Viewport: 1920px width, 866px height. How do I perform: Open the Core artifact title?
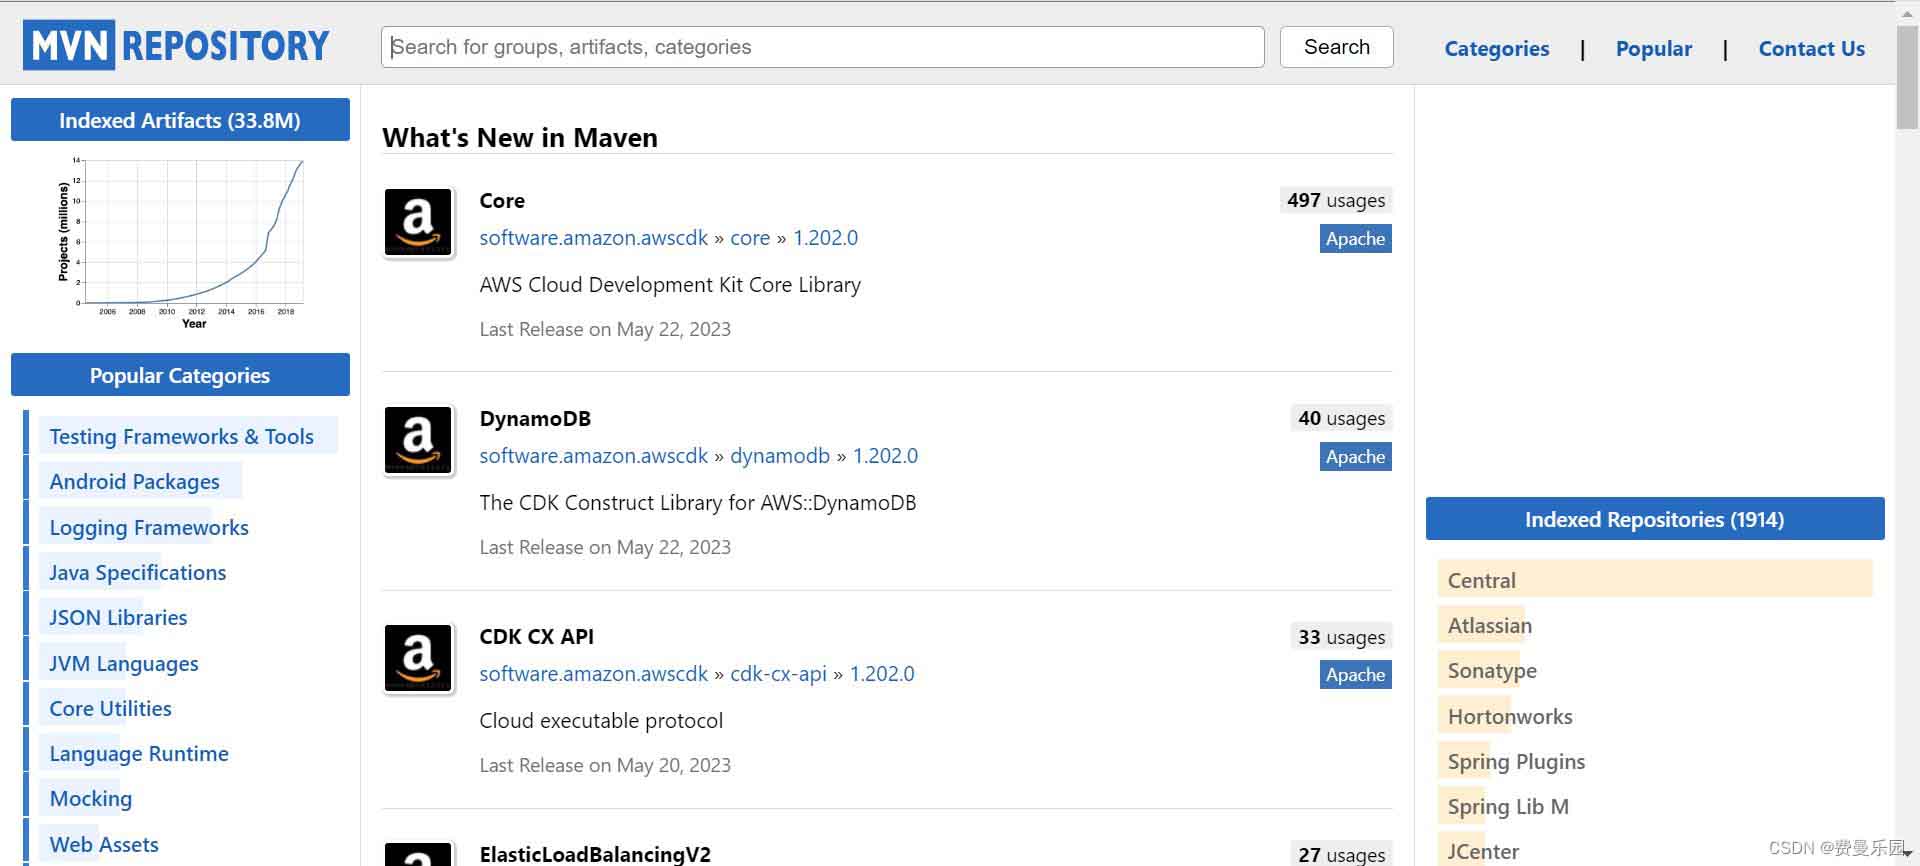(502, 200)
